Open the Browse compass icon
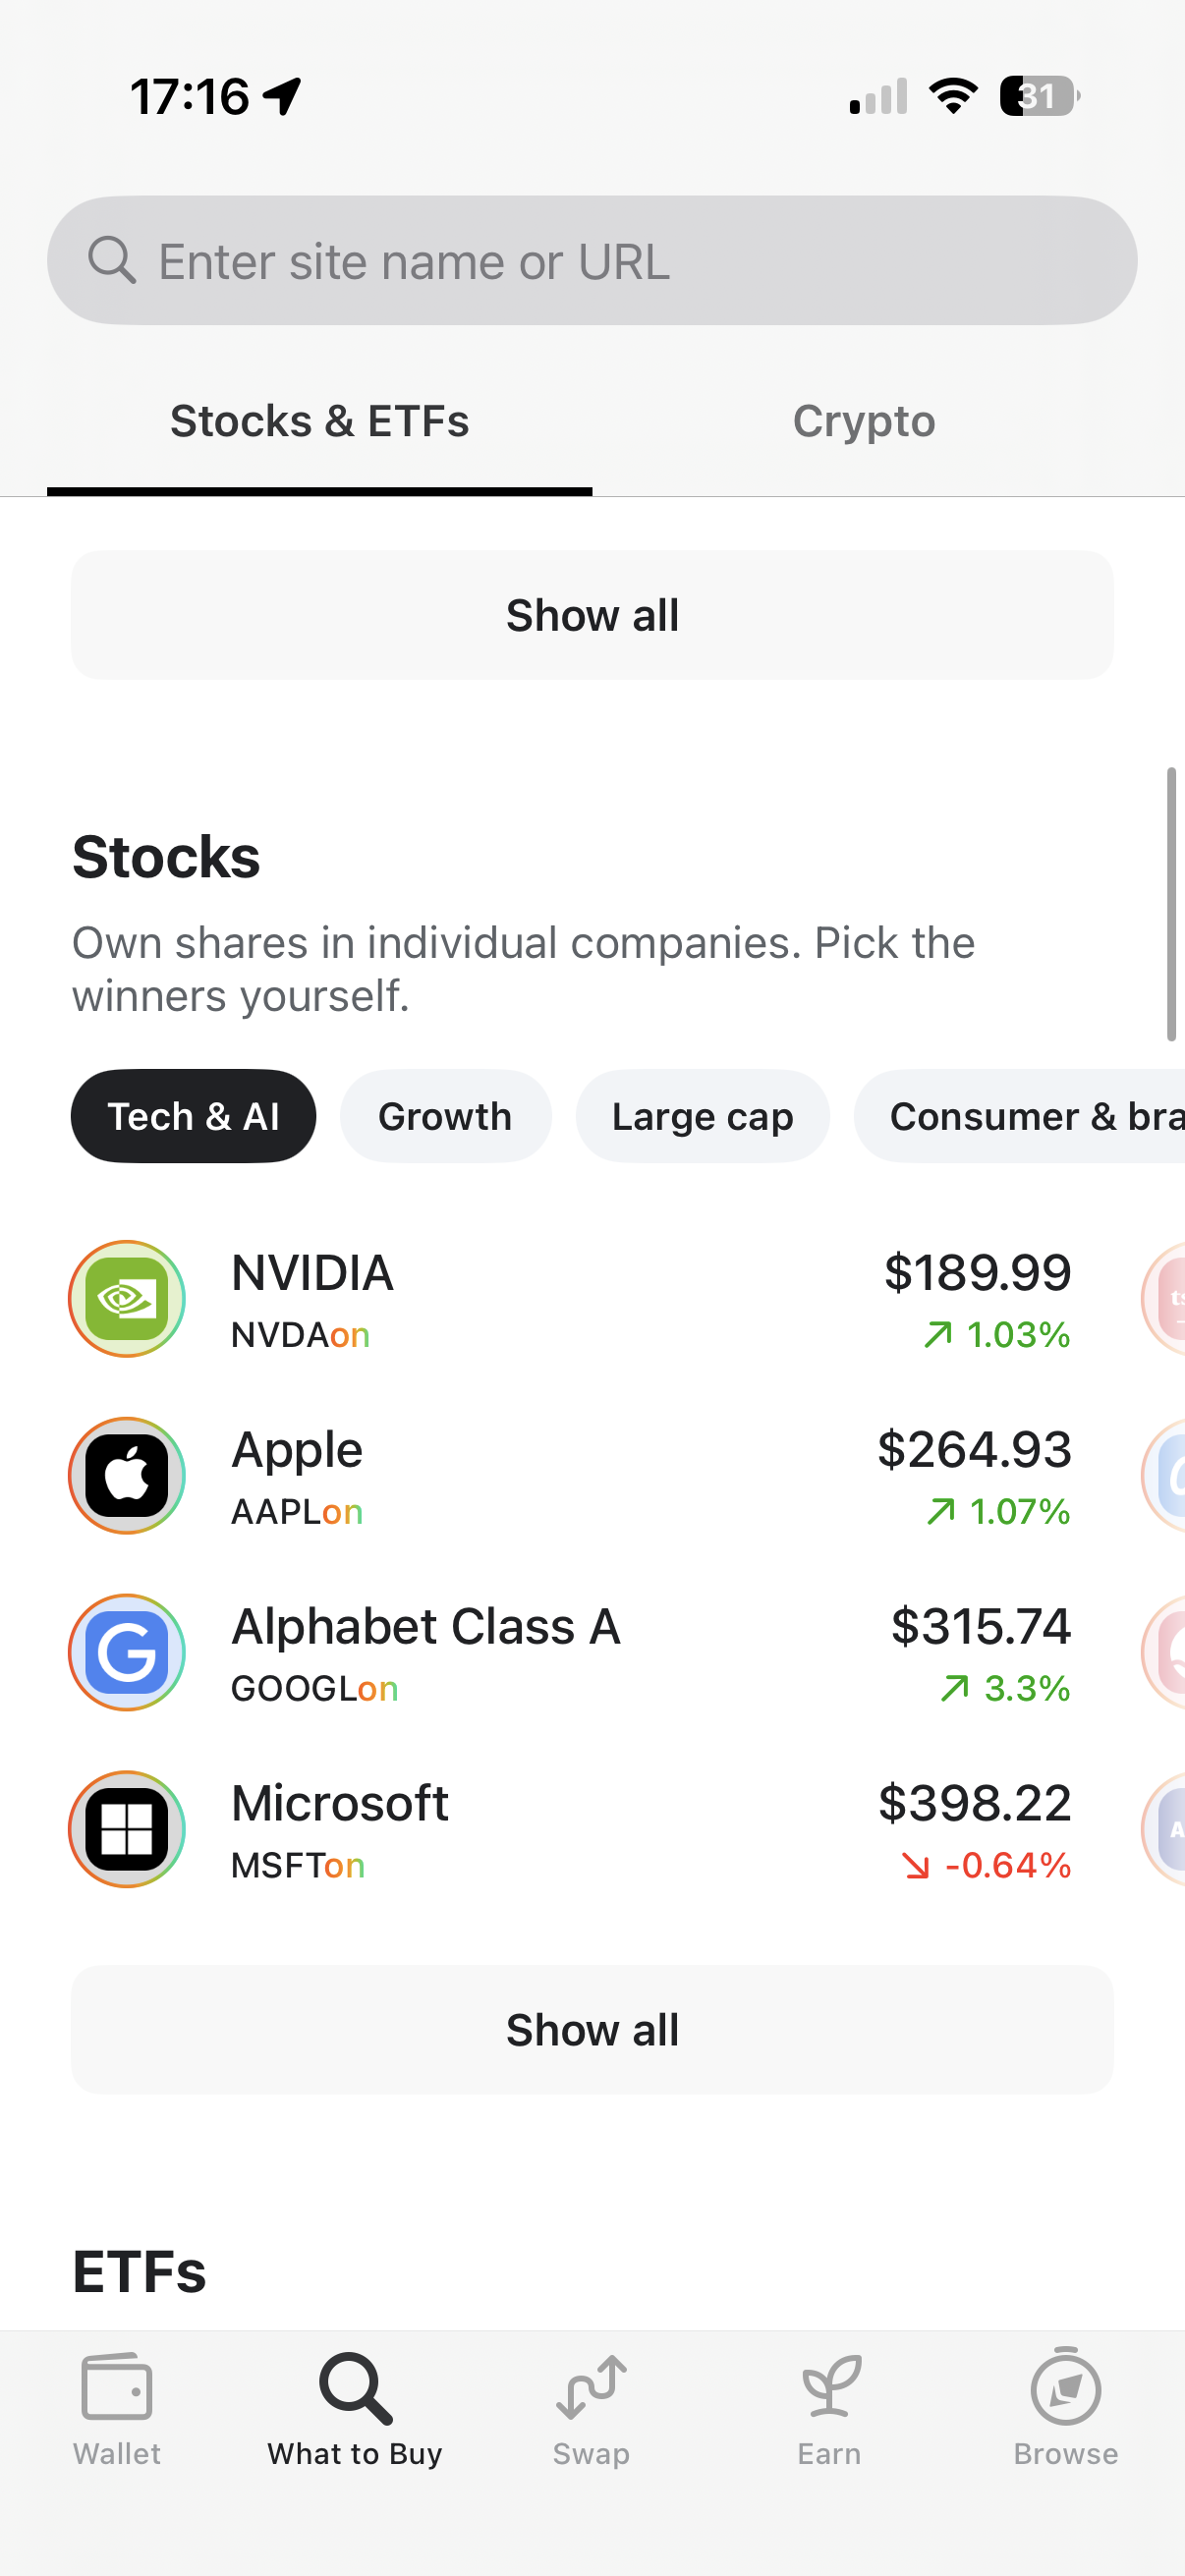 pos(1065,2387)
